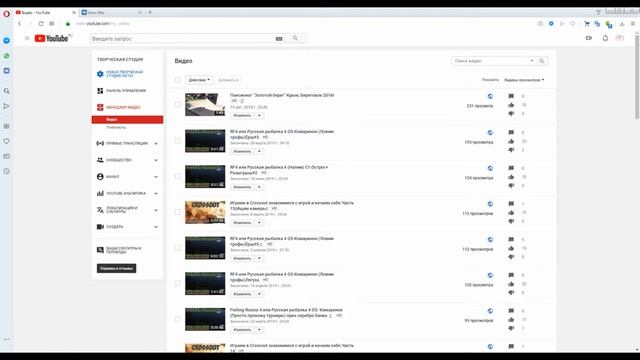640x360 pixels.
Task: Open the account avatar menu
Action: click(620, 38)
